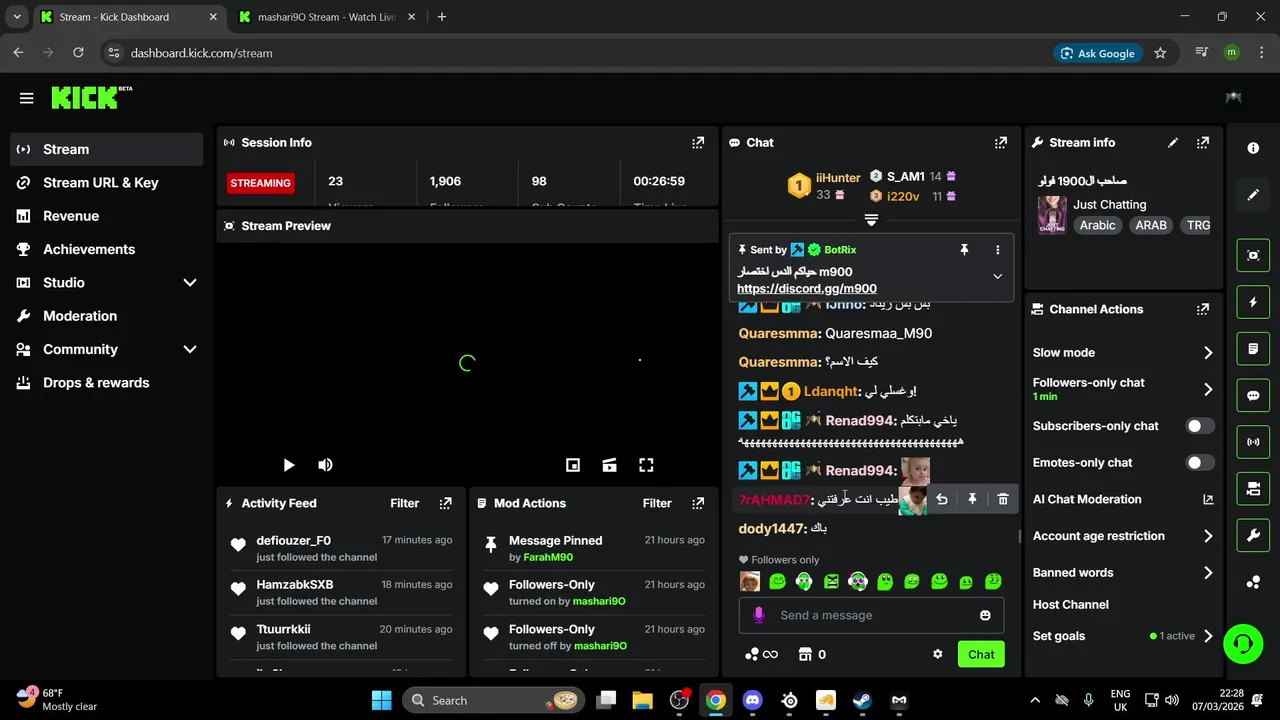Edit stream info with the pencil icon
This screenshot has width=1280, height=720.
[1173, 143]
